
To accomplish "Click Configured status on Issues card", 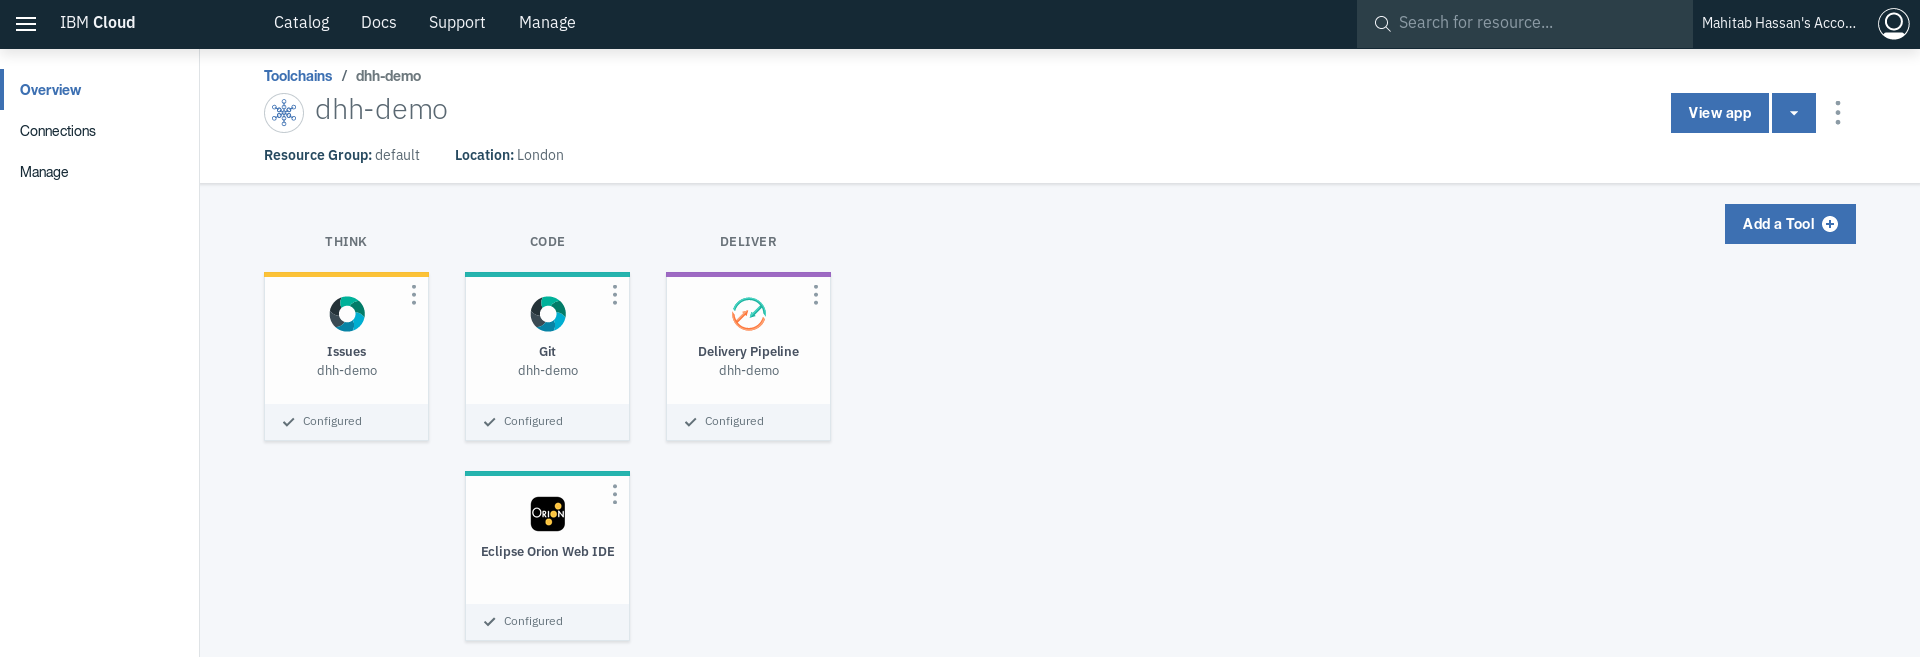I will tap(322, 422).
